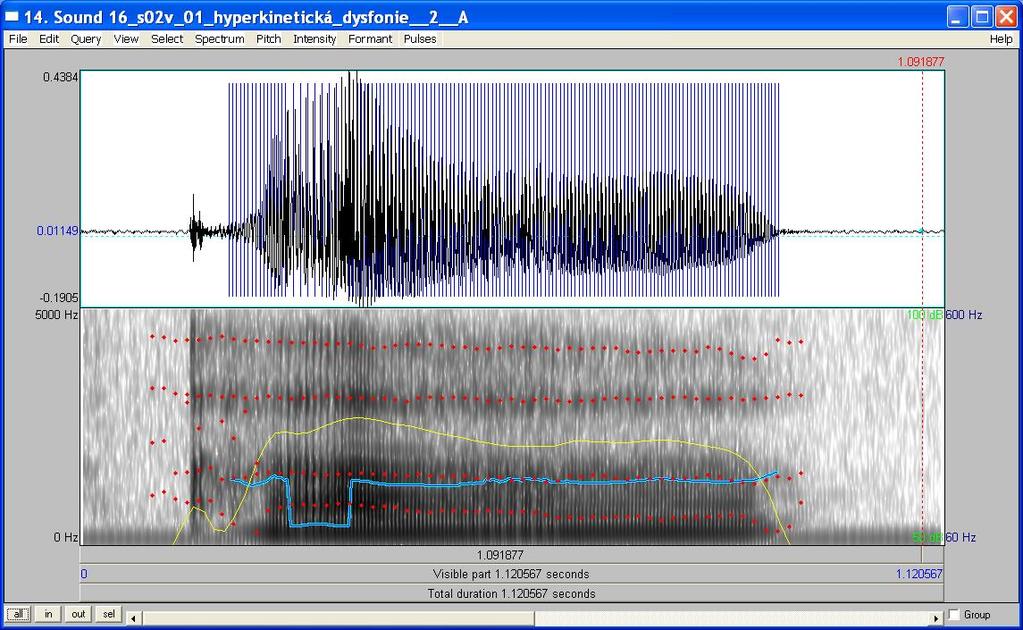Click the Praat window icon in title bar
Viewport: 1023px width, 630px height.
click(x=12, y=16)
